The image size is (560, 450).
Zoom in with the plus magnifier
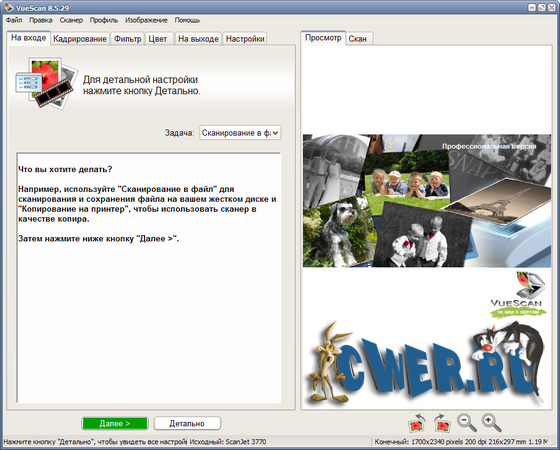point(491,422)
